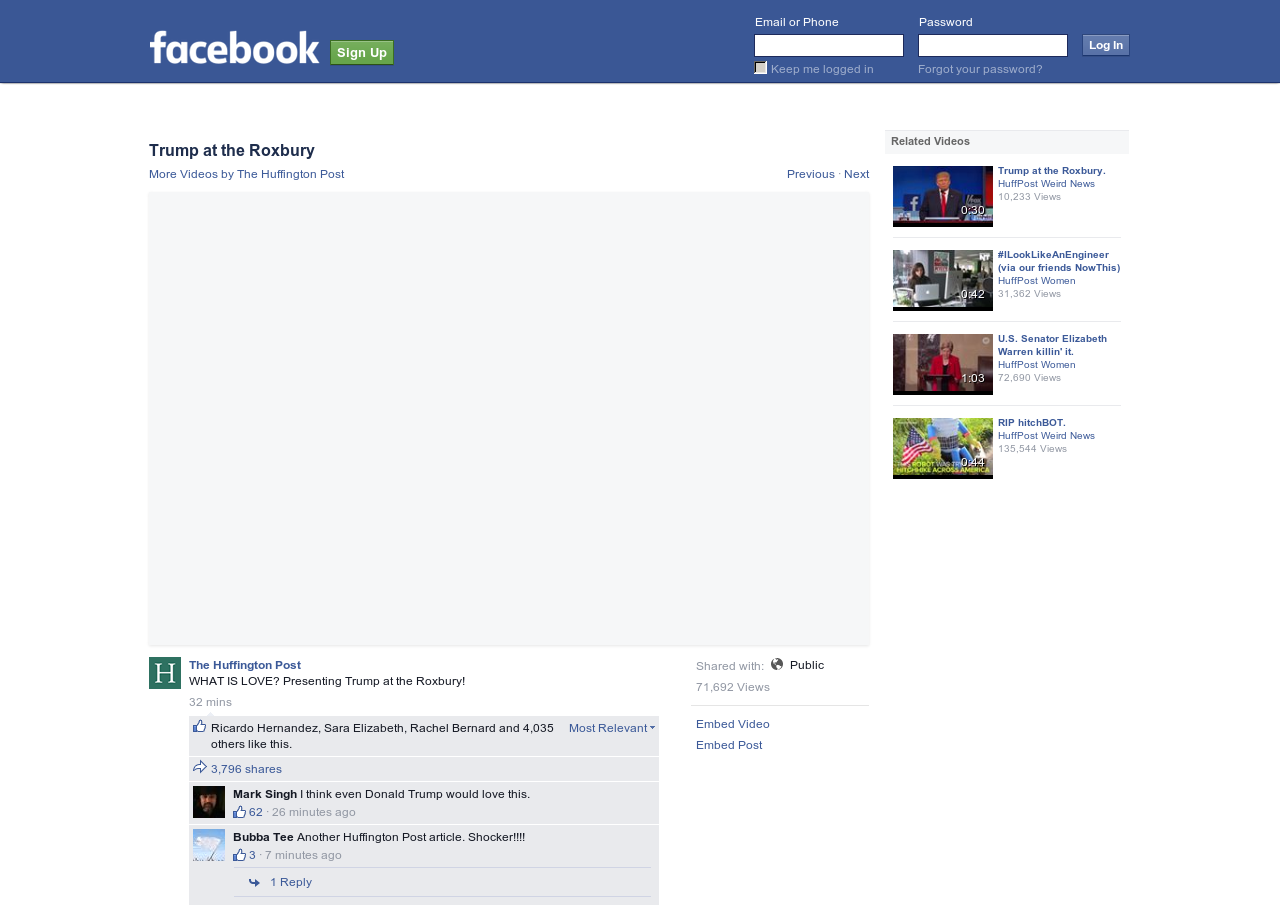The height and width of the screenshot is (905, 1280).
Task: Click the Password field
Action: 993,45
